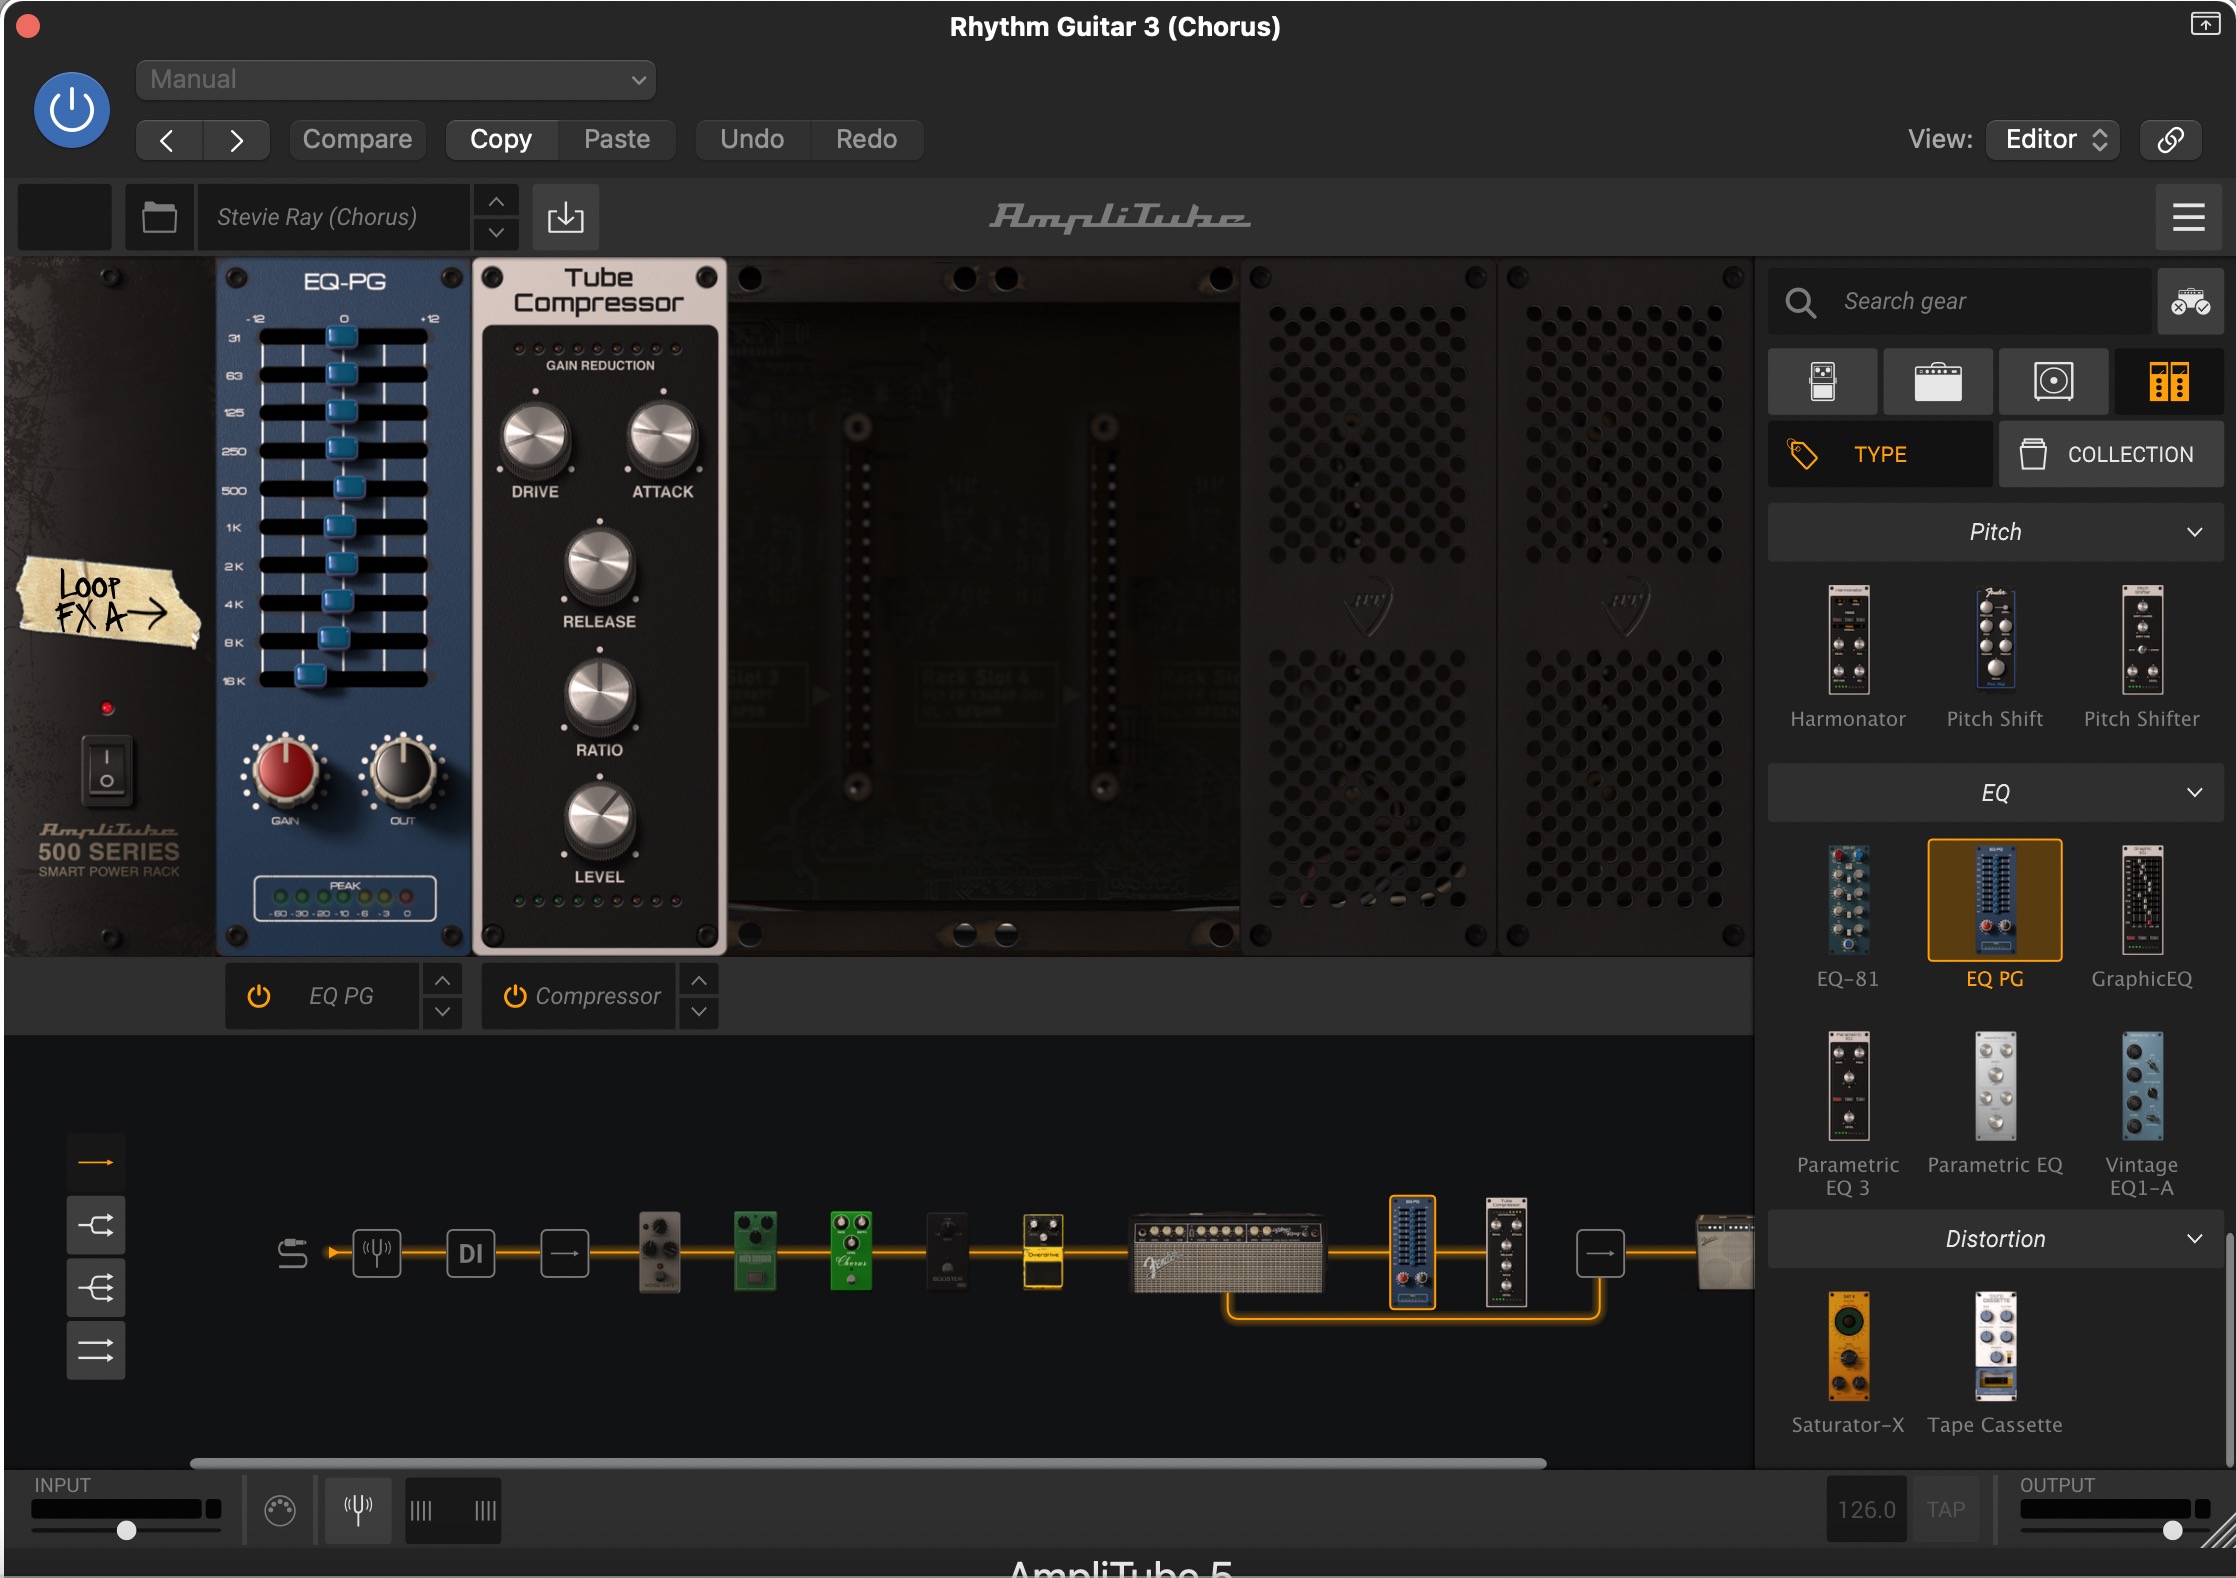
Task: Click the custom shop gear icon
Action: point(2190,301)
